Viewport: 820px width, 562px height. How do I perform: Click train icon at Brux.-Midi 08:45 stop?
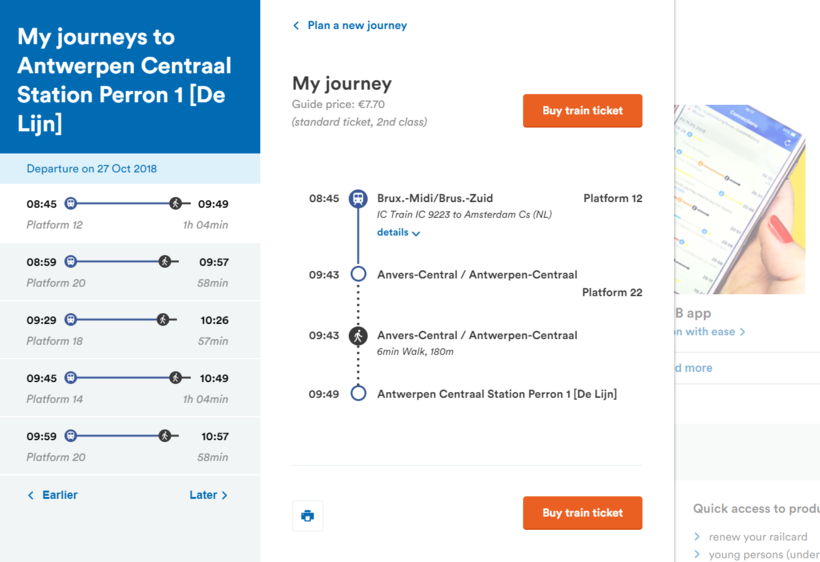coord(358,199)
